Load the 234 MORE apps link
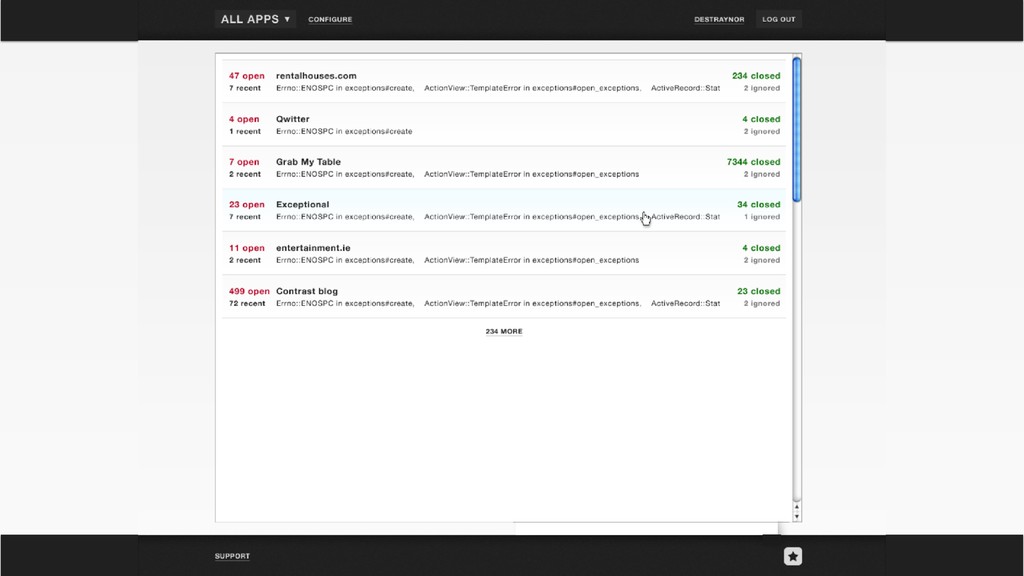The height and width of the screenshot is (576, 1024). pos(504,332)
